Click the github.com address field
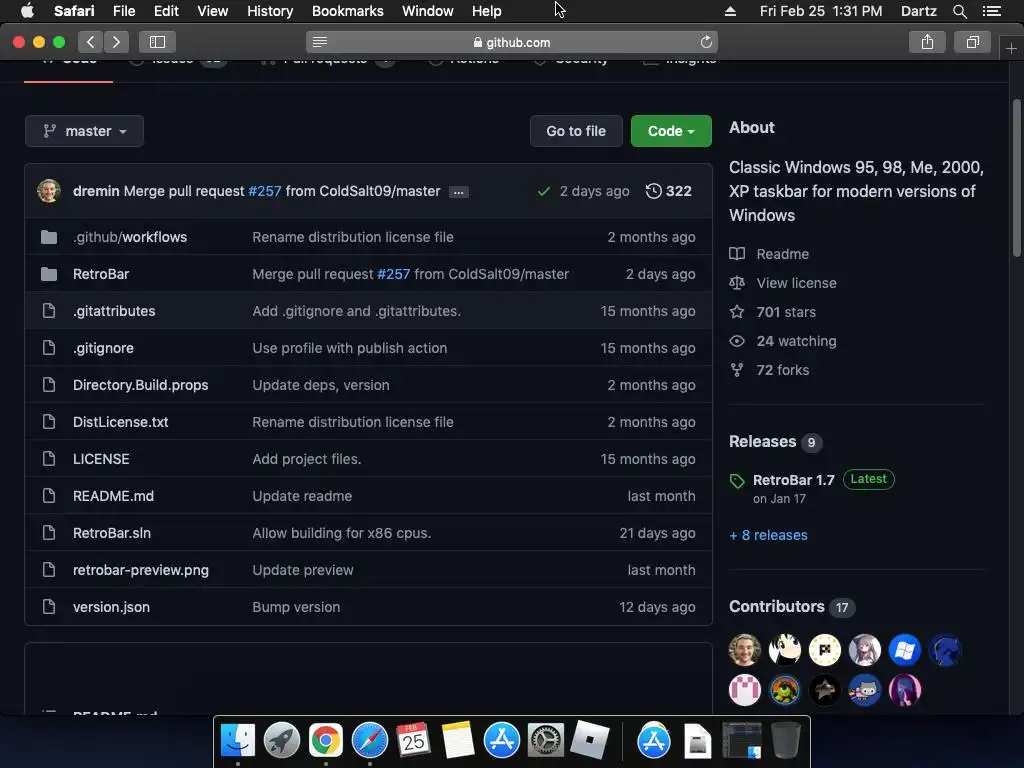Viewport: 1024px width, 768px height. click(x=512, y=42)
